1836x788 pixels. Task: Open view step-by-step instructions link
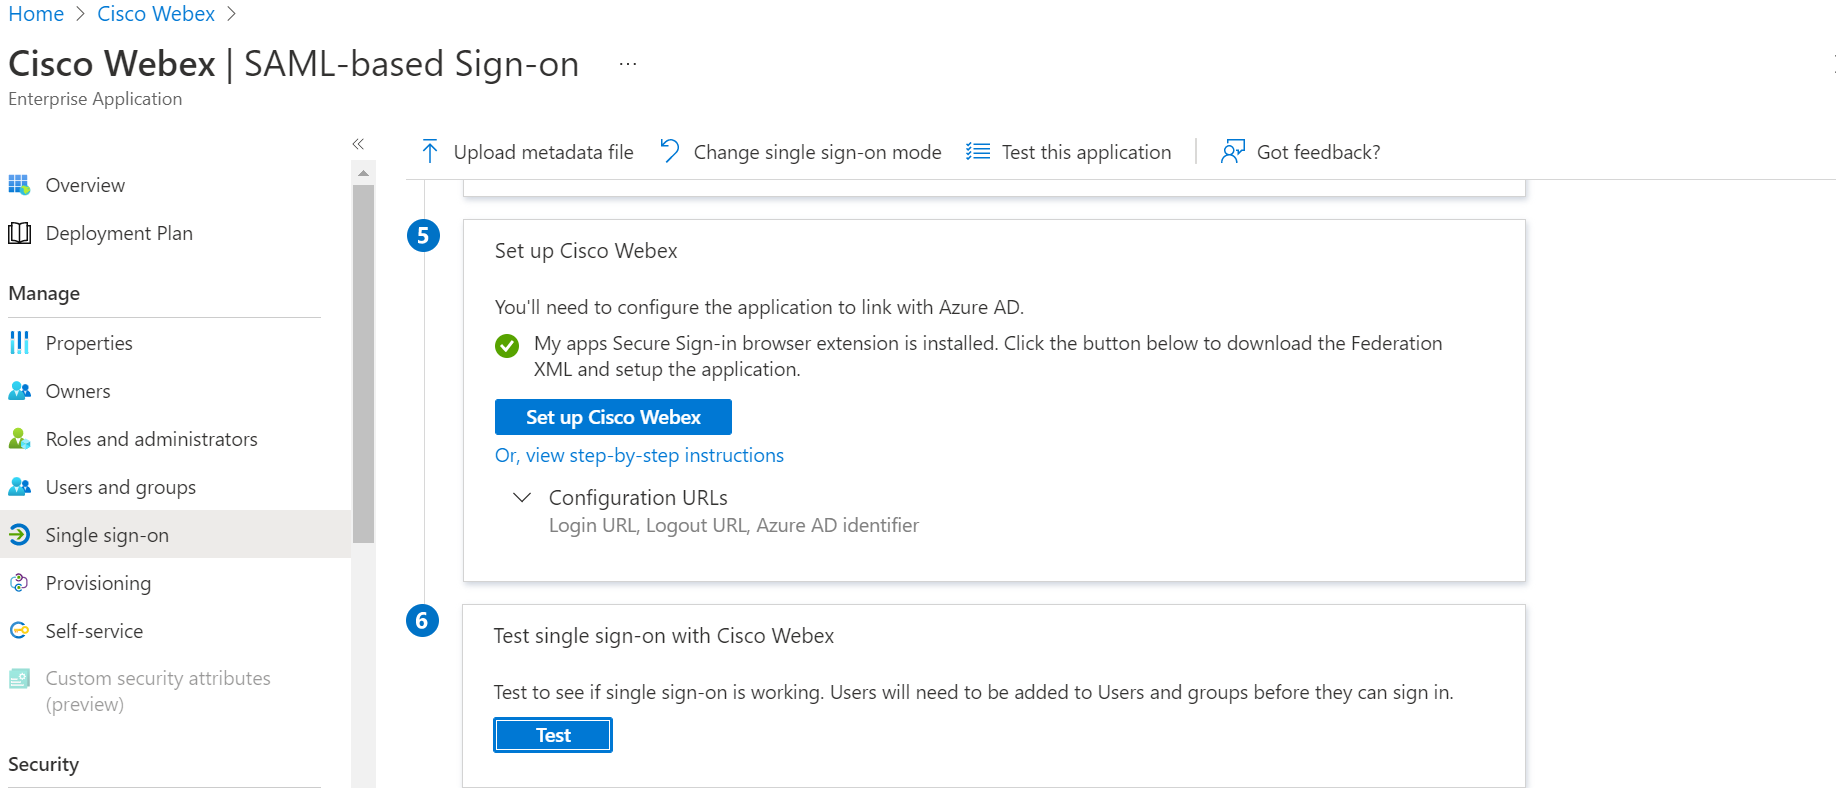coord(639,455)
